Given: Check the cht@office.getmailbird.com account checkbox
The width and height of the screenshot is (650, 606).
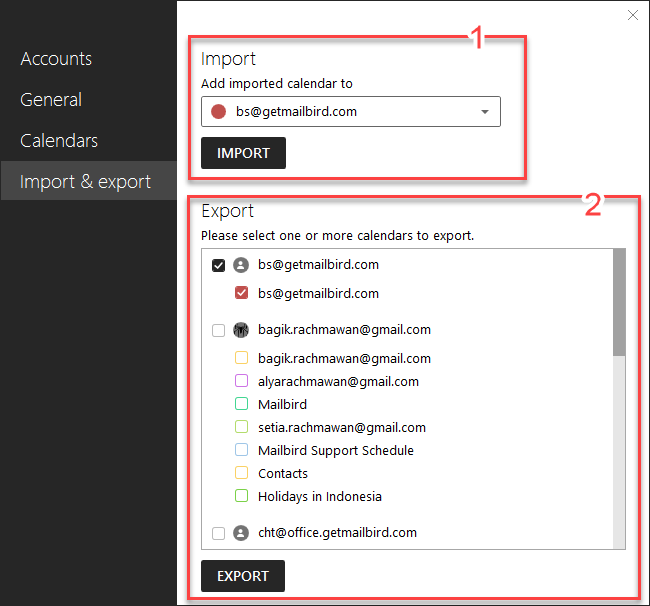Looking at the screenshot, I should [x=218, y=533].
